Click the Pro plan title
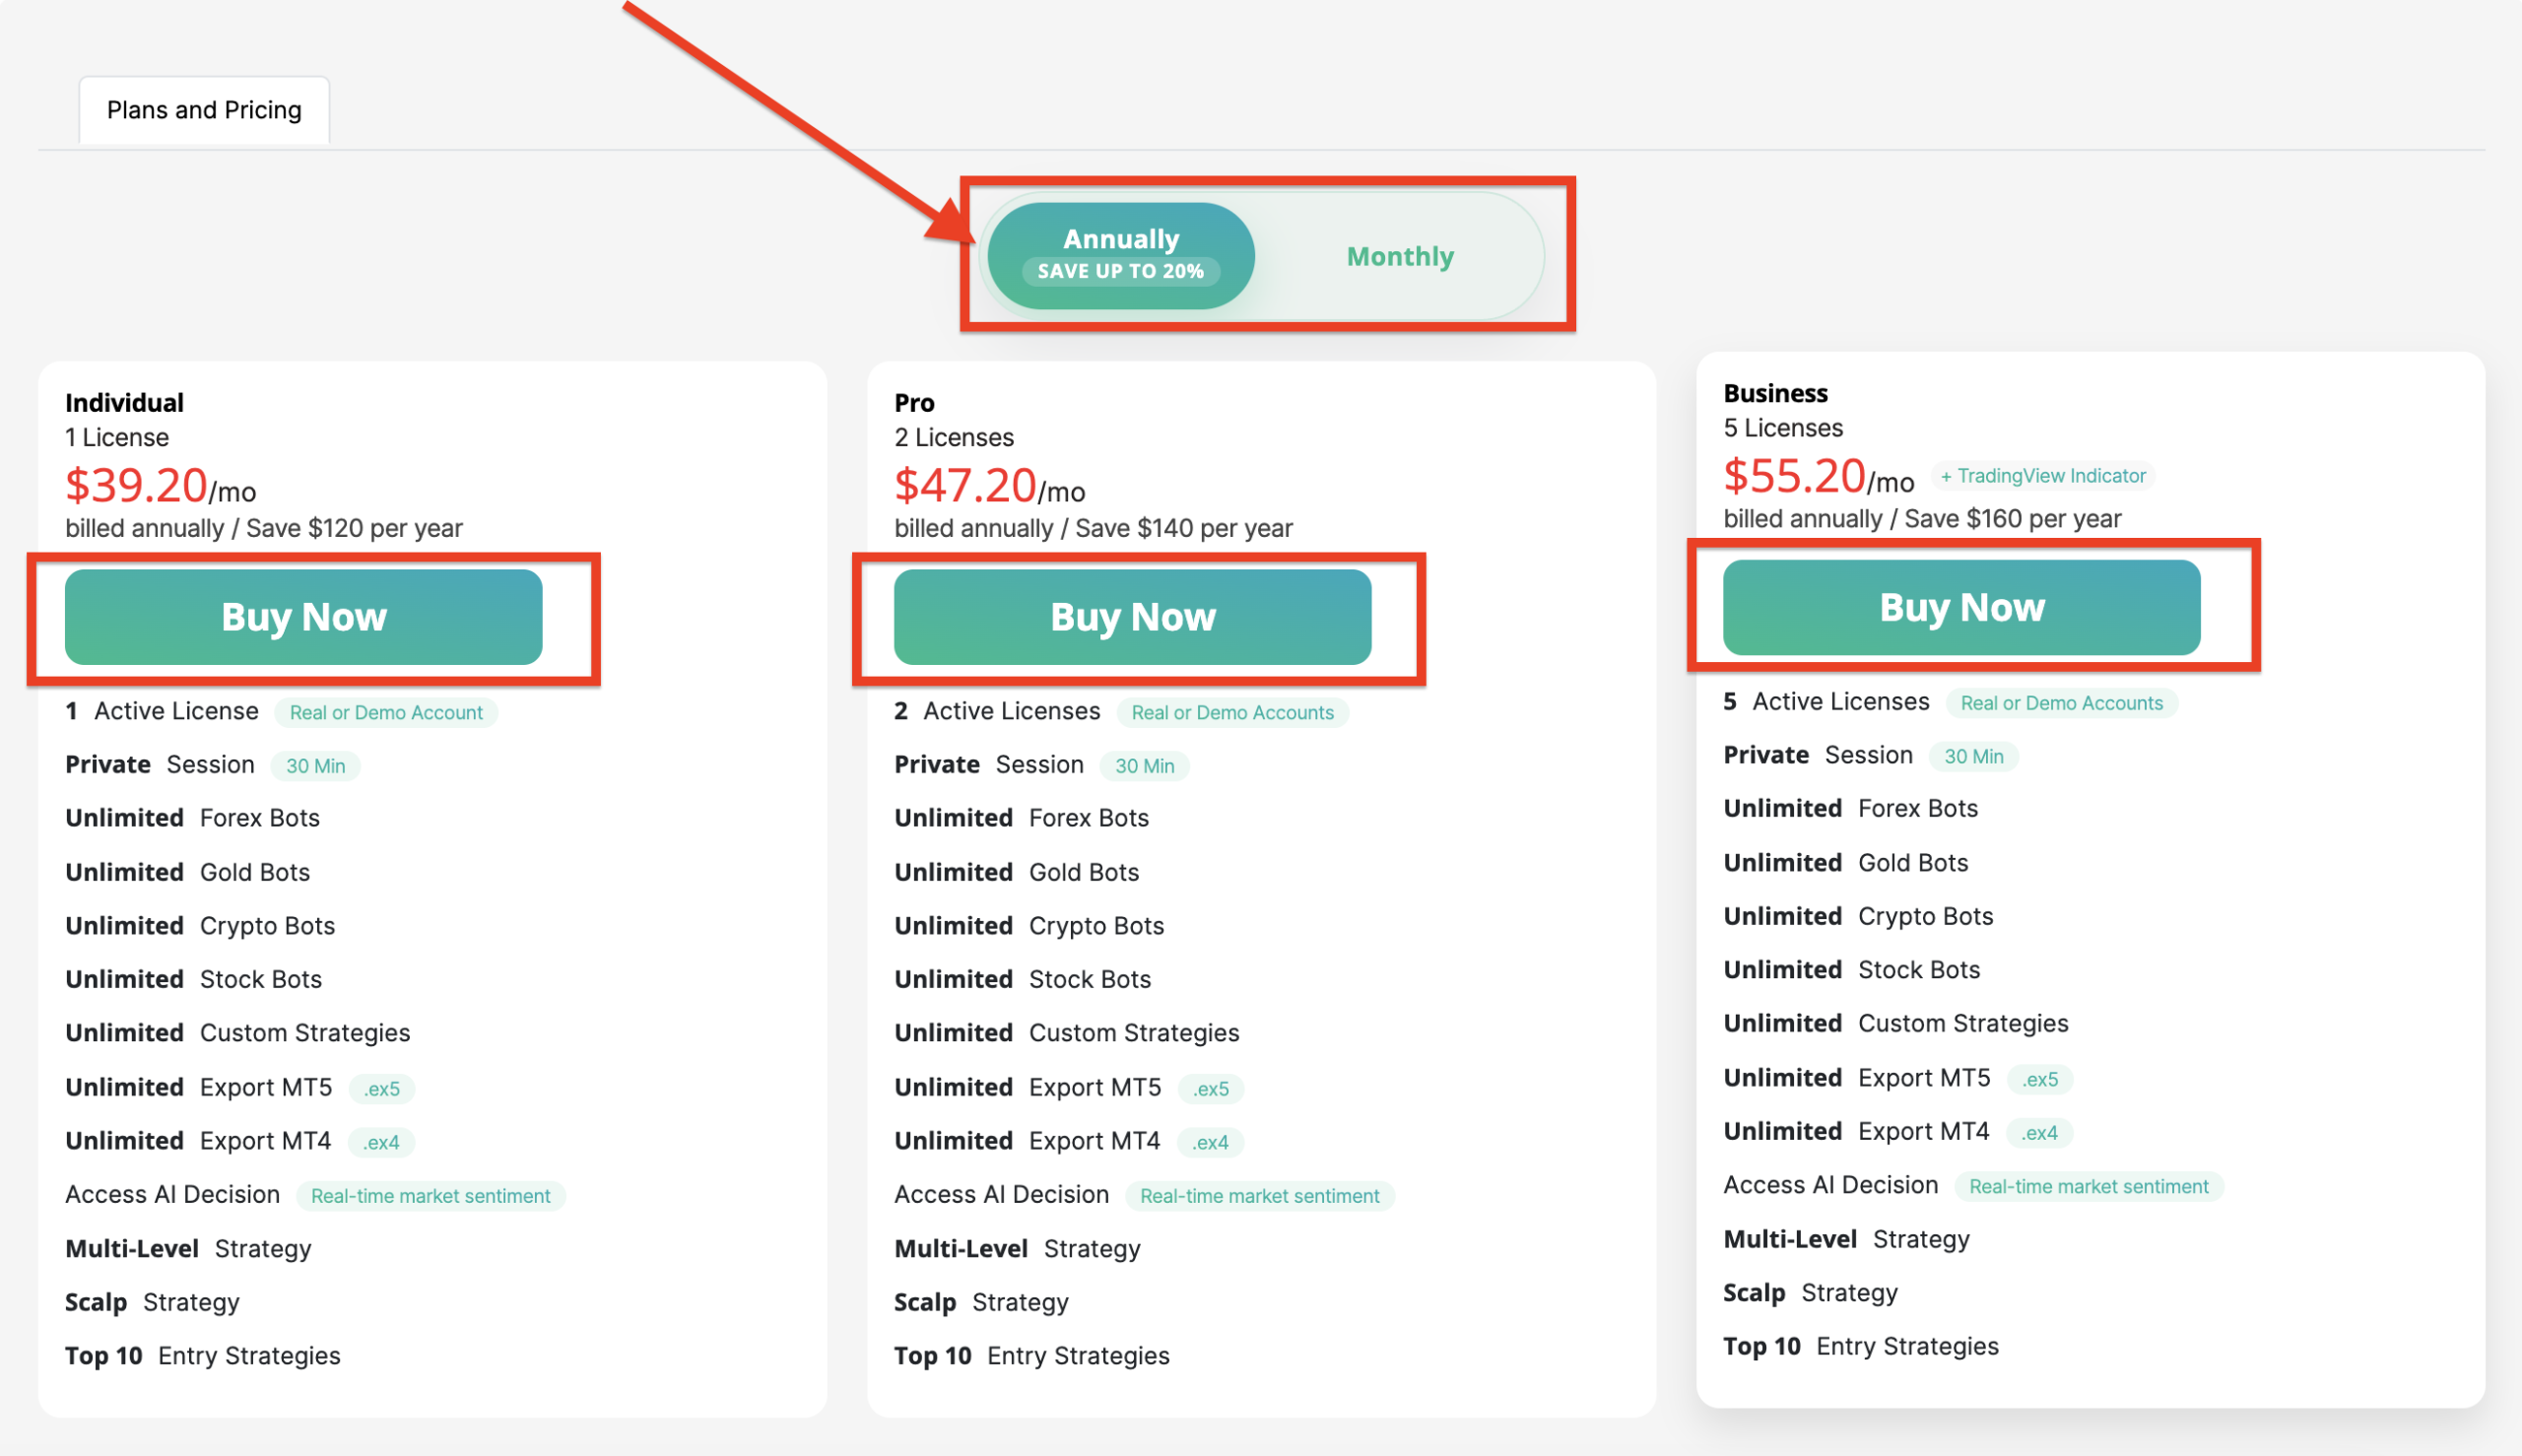Viewport: 2522px width, 1456px height. (x=914, y=403)
